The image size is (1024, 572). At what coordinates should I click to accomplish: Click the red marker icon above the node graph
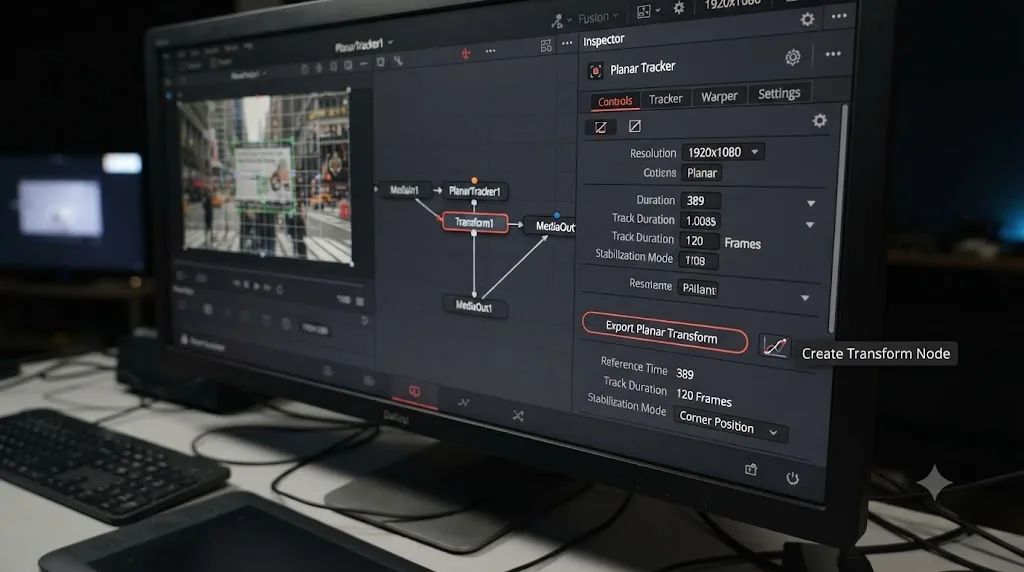[x=466, y=54]
